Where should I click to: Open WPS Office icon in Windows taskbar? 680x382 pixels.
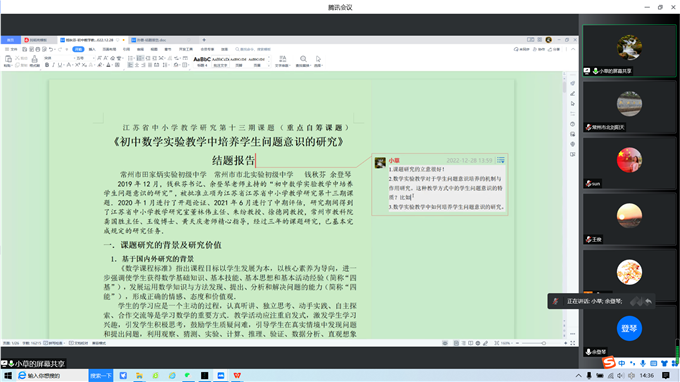point(237,375)
